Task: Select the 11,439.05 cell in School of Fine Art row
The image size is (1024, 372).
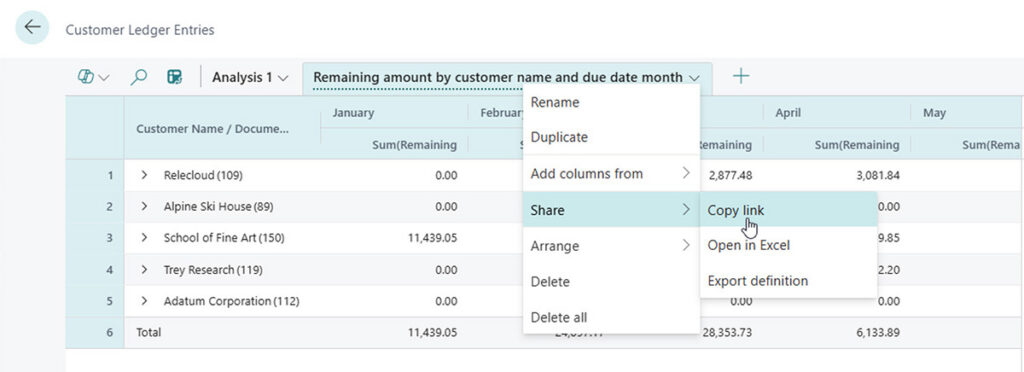Action: pyautogui.click(x=394, y=238)
